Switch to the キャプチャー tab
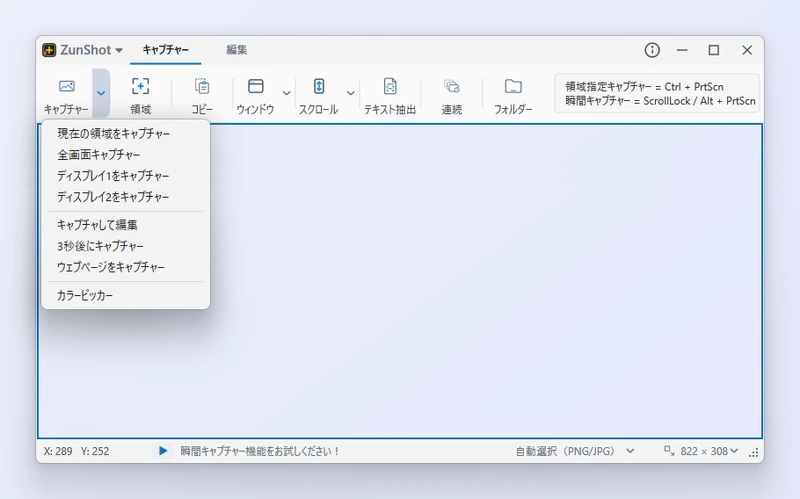The image size is (800, 499). (x=165, y=49)
